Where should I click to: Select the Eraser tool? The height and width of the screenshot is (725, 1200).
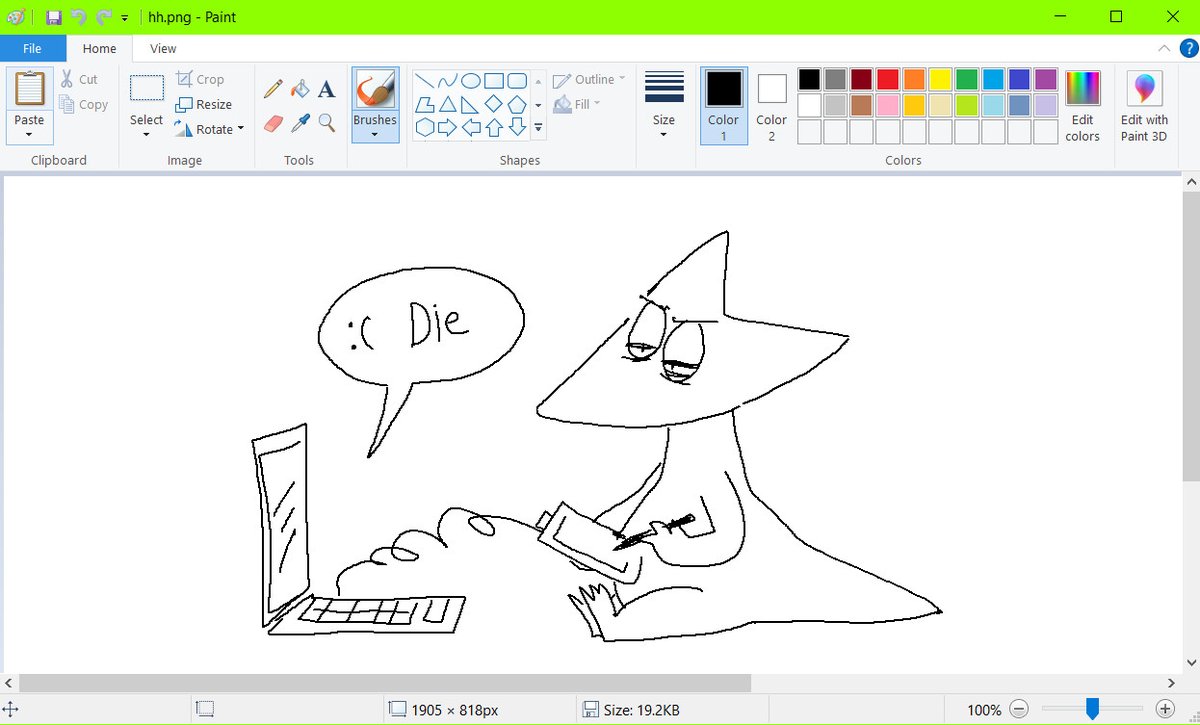click(x=273, y=122)
